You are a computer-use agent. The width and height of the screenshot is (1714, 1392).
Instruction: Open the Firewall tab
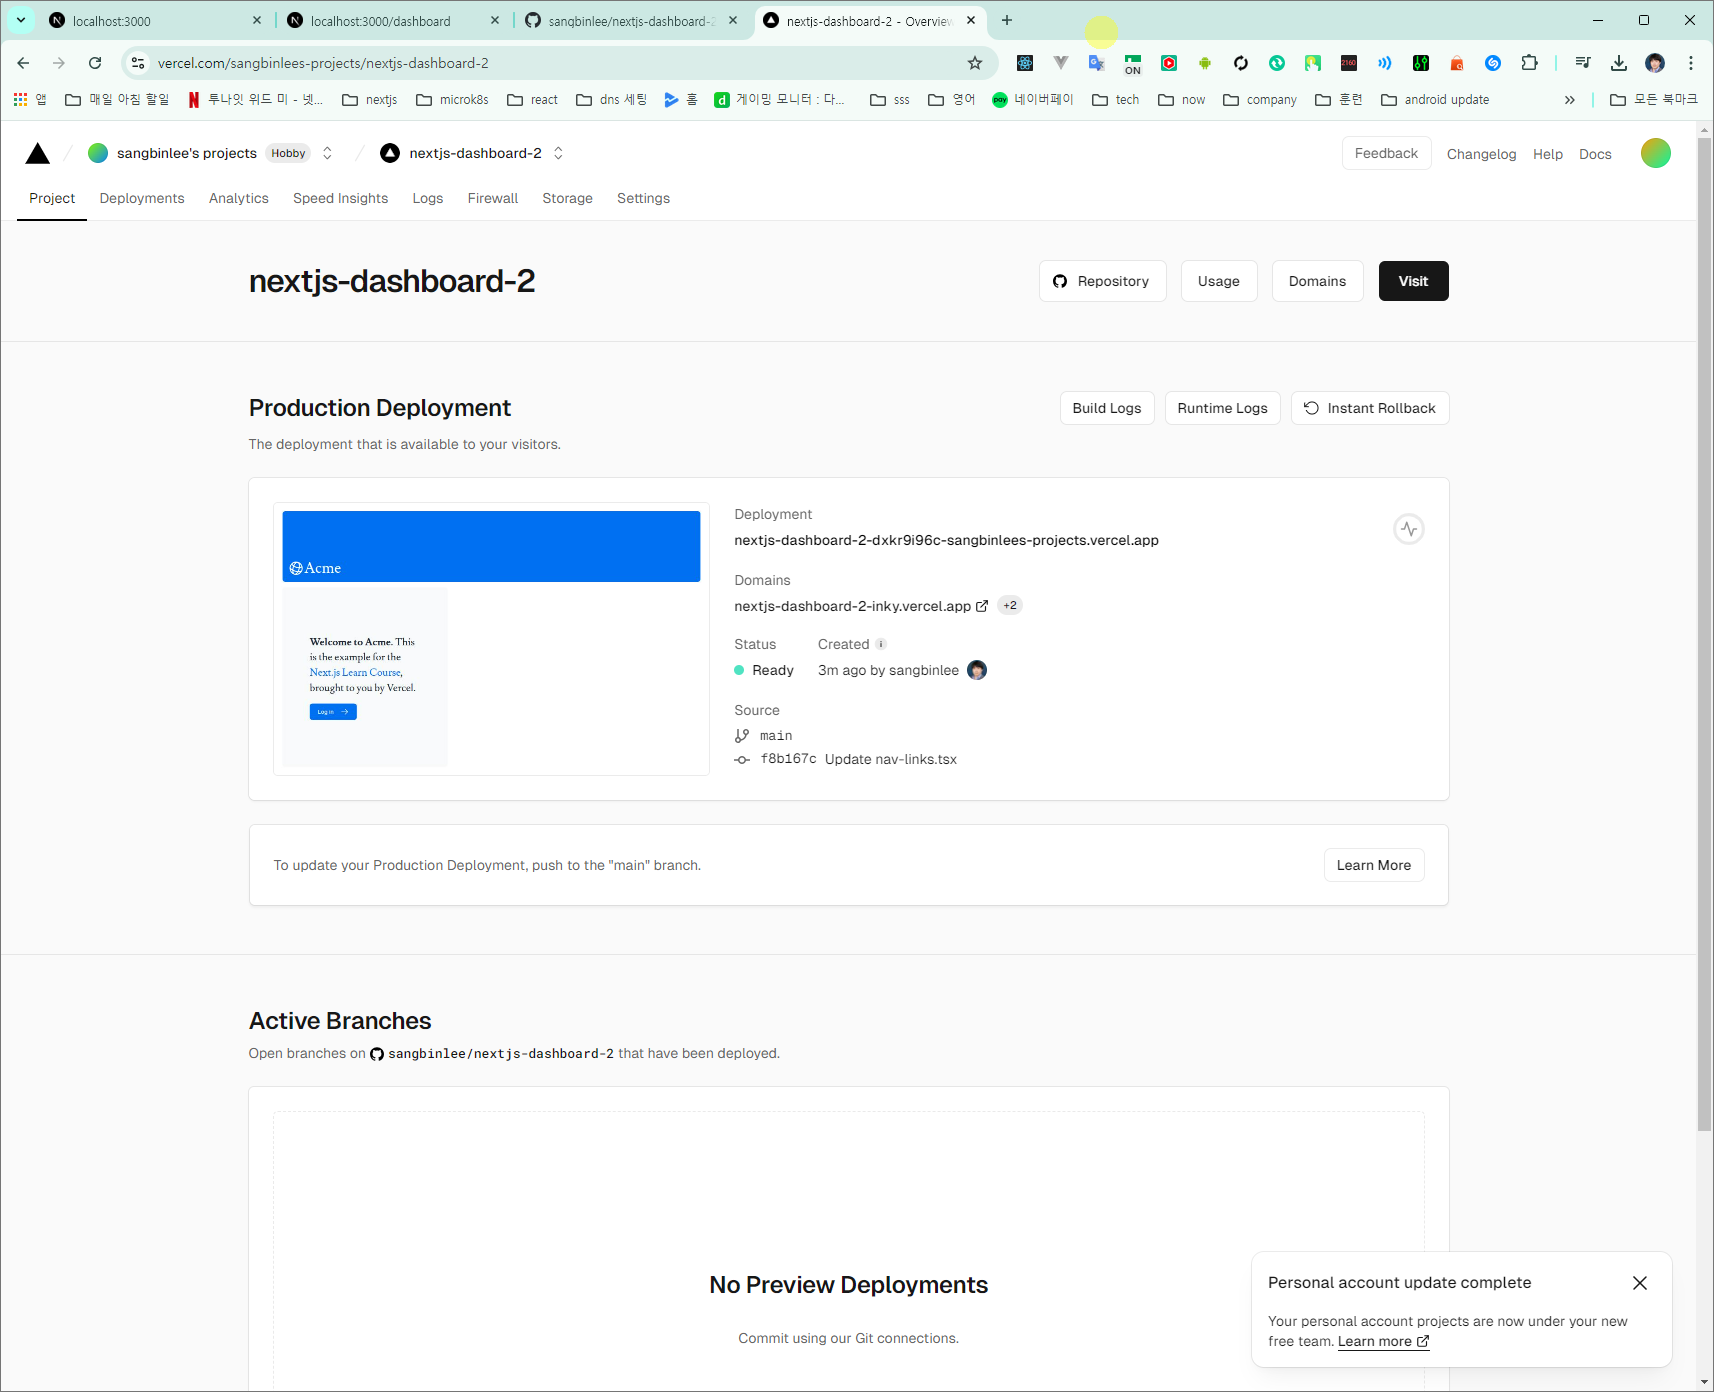point(493,198)
